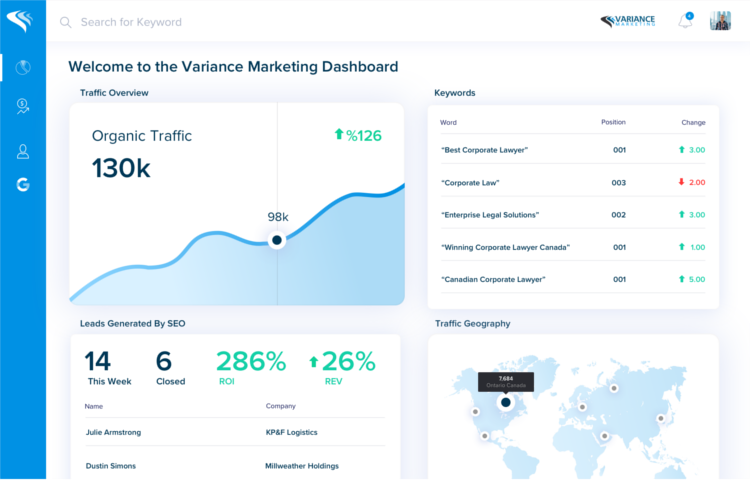Click the 14 This Week stat
This screenshot has width=750, height=480.
(x=109, y=368)
